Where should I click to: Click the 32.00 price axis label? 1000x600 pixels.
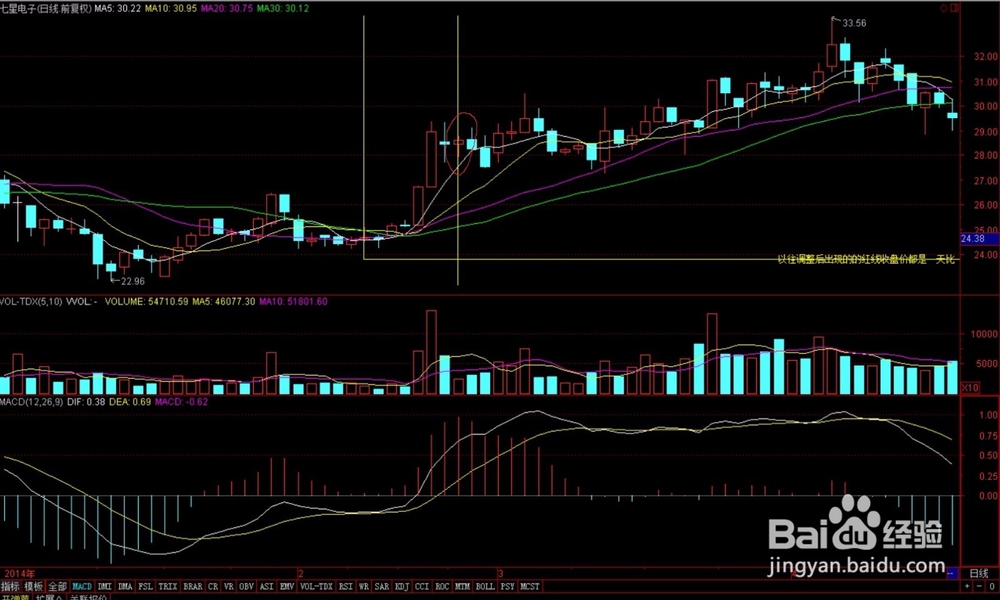[x=985, y=57]
